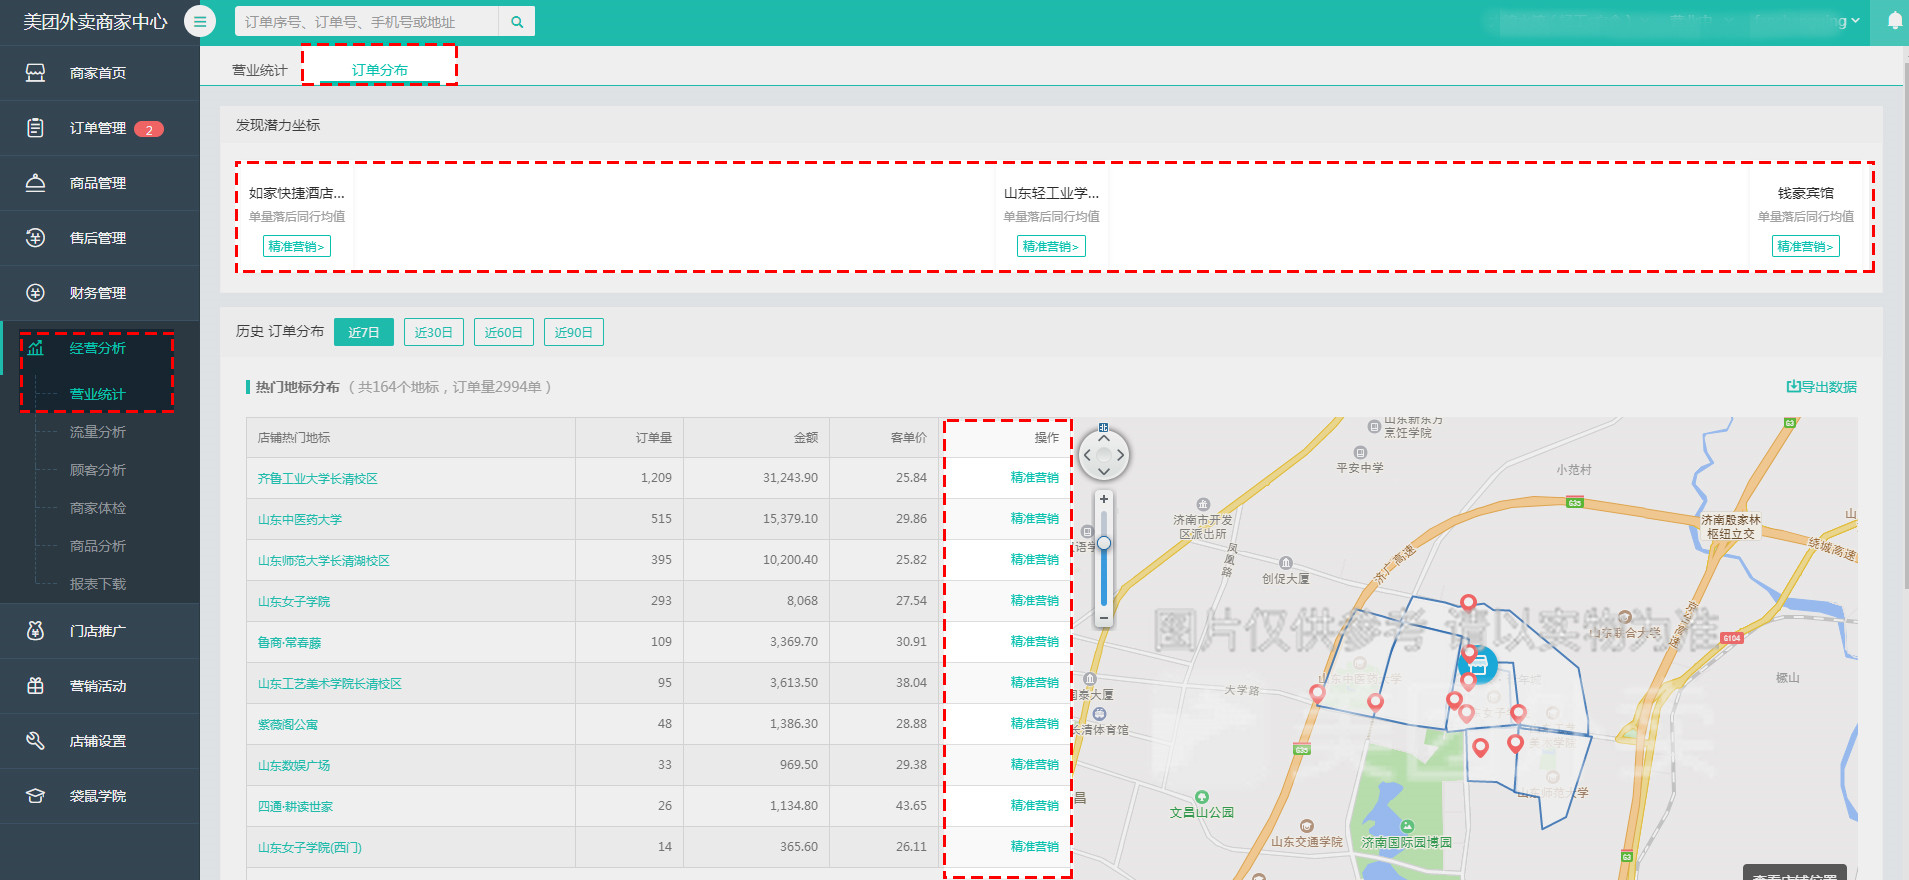Image resolution: width=1909 pixels, height=880 pixels.
Task: Select 近60日 date range
Action: [x=504, y=332]
